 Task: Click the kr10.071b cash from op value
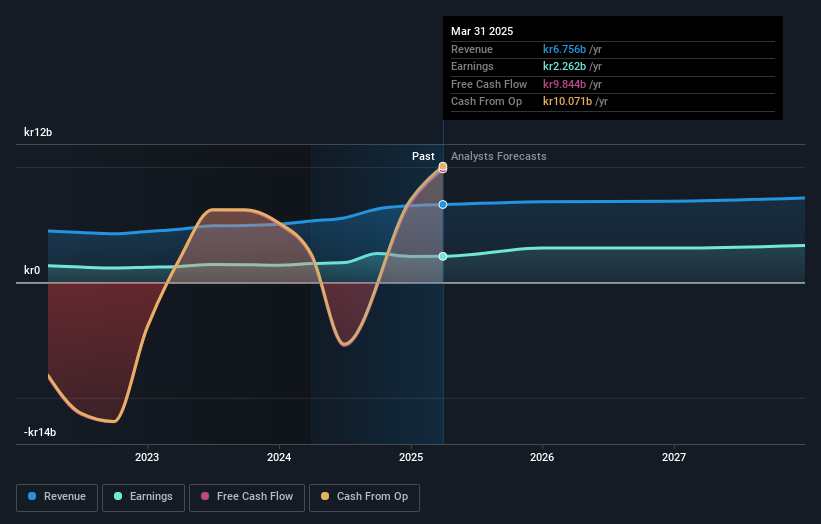[568, 102]
